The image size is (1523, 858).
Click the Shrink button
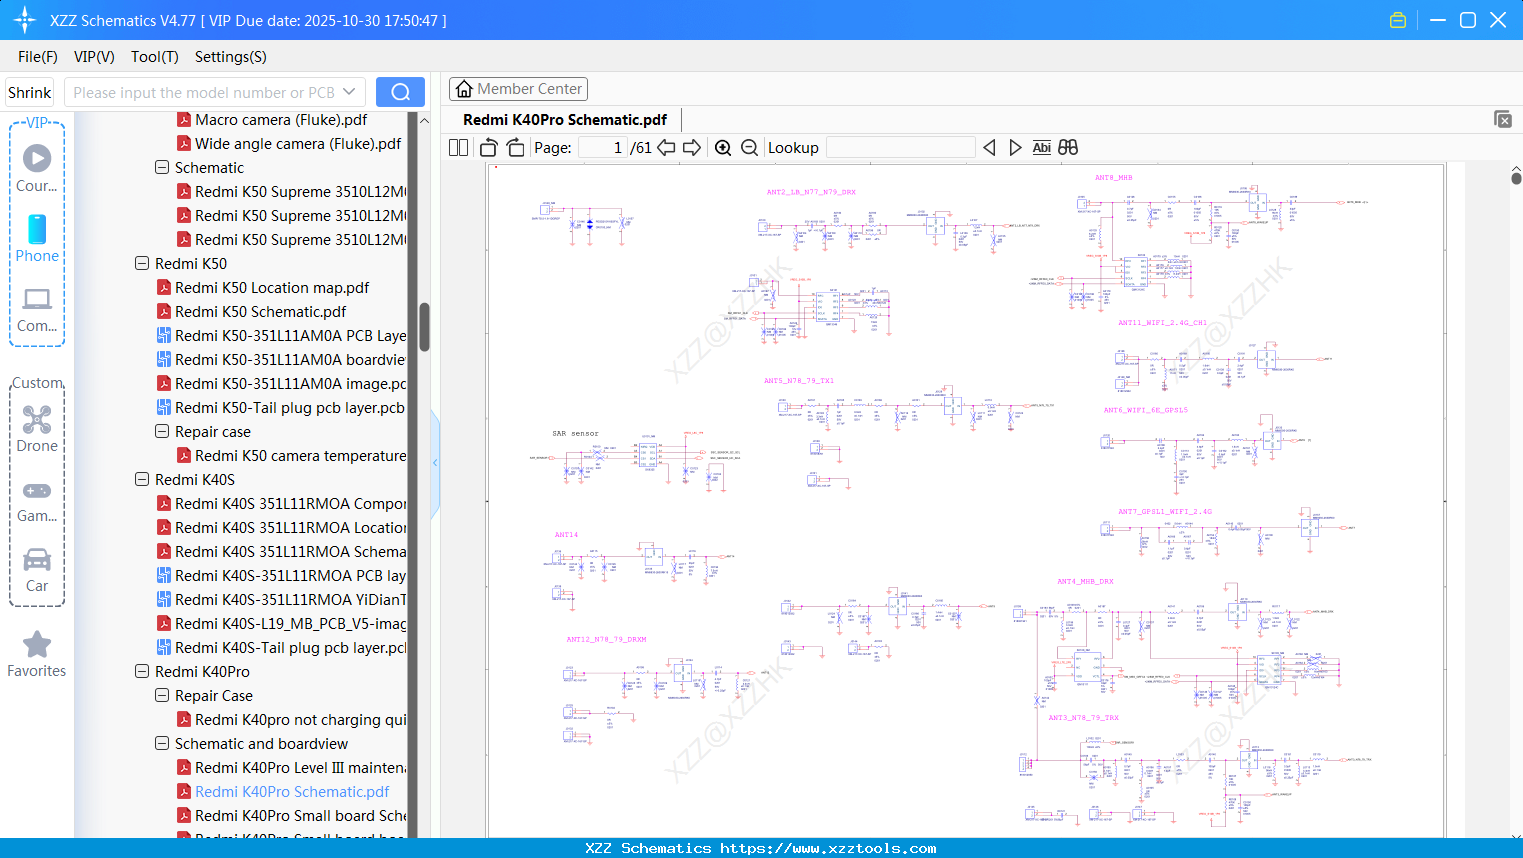click(30, 92)
